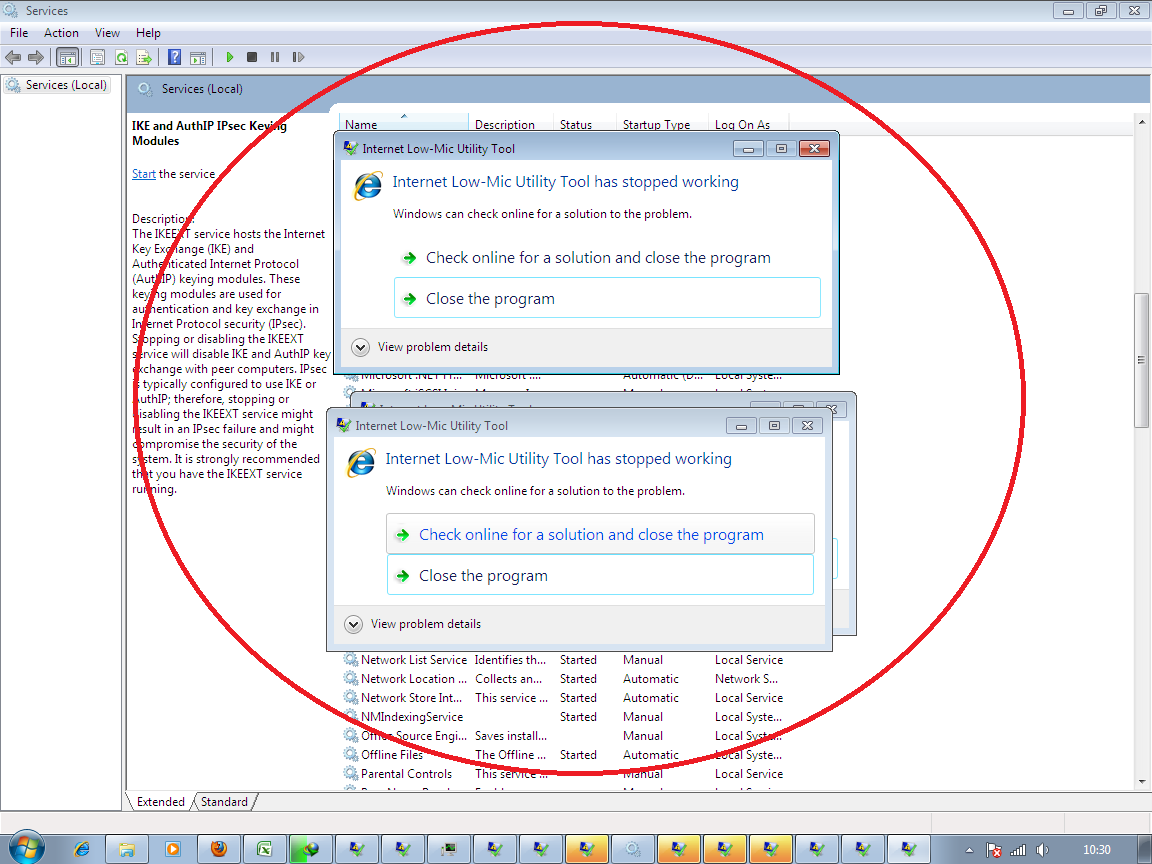Click 'Saves install...' description cell
Screen dimensions: 1152x864
coord(511,735)
